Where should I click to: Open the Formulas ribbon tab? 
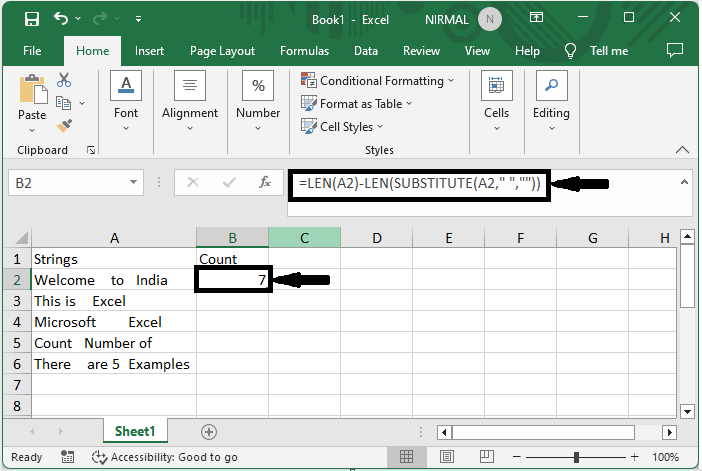(304, 51)
